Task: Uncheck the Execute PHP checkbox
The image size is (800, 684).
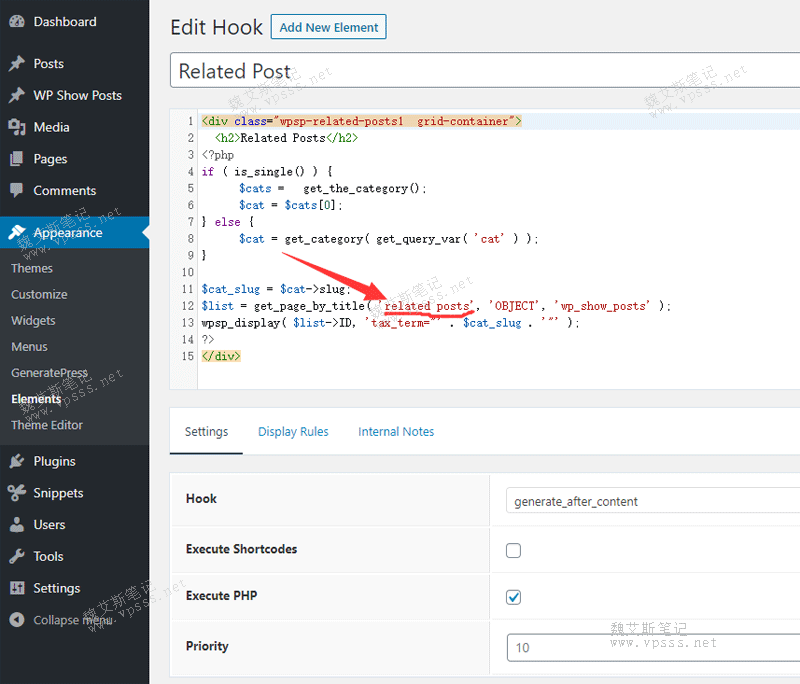Action: 513,597
